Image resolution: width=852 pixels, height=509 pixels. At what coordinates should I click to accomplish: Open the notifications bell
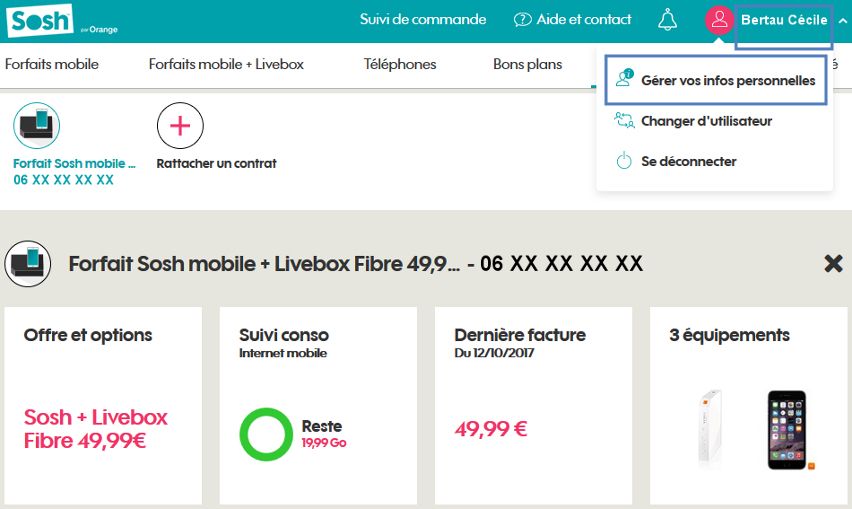point(667,20)
